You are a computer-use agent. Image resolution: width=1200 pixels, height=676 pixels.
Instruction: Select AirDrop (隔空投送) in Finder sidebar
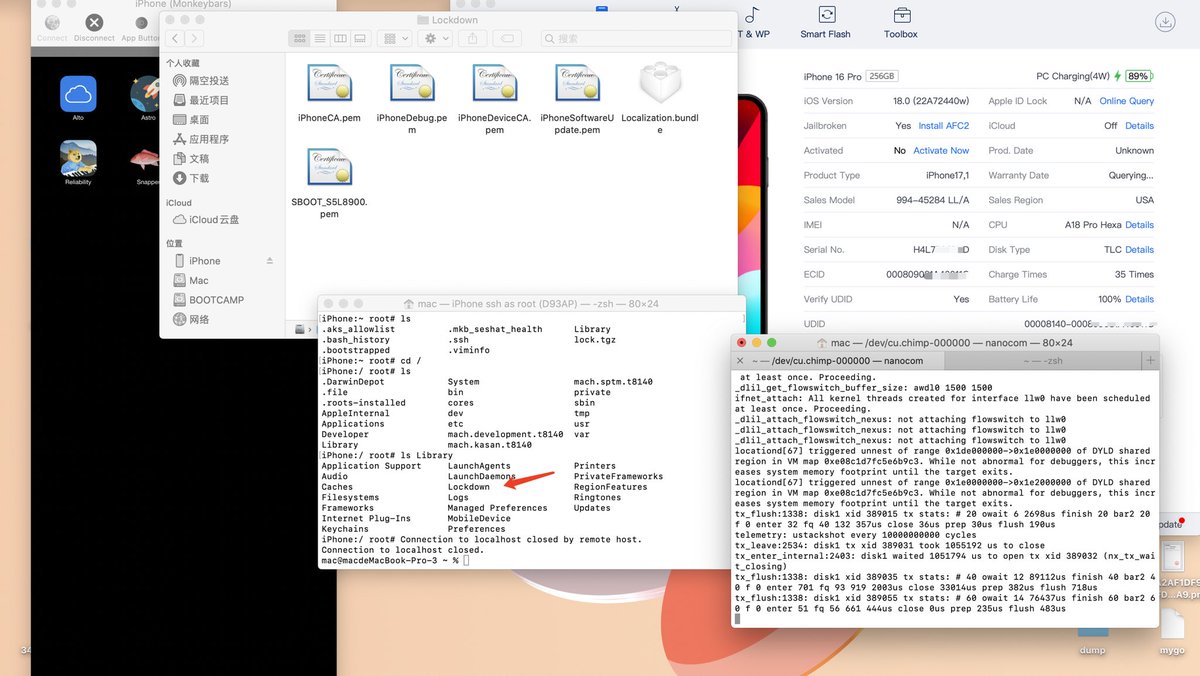pyautogui.click(x=201, y=81)
